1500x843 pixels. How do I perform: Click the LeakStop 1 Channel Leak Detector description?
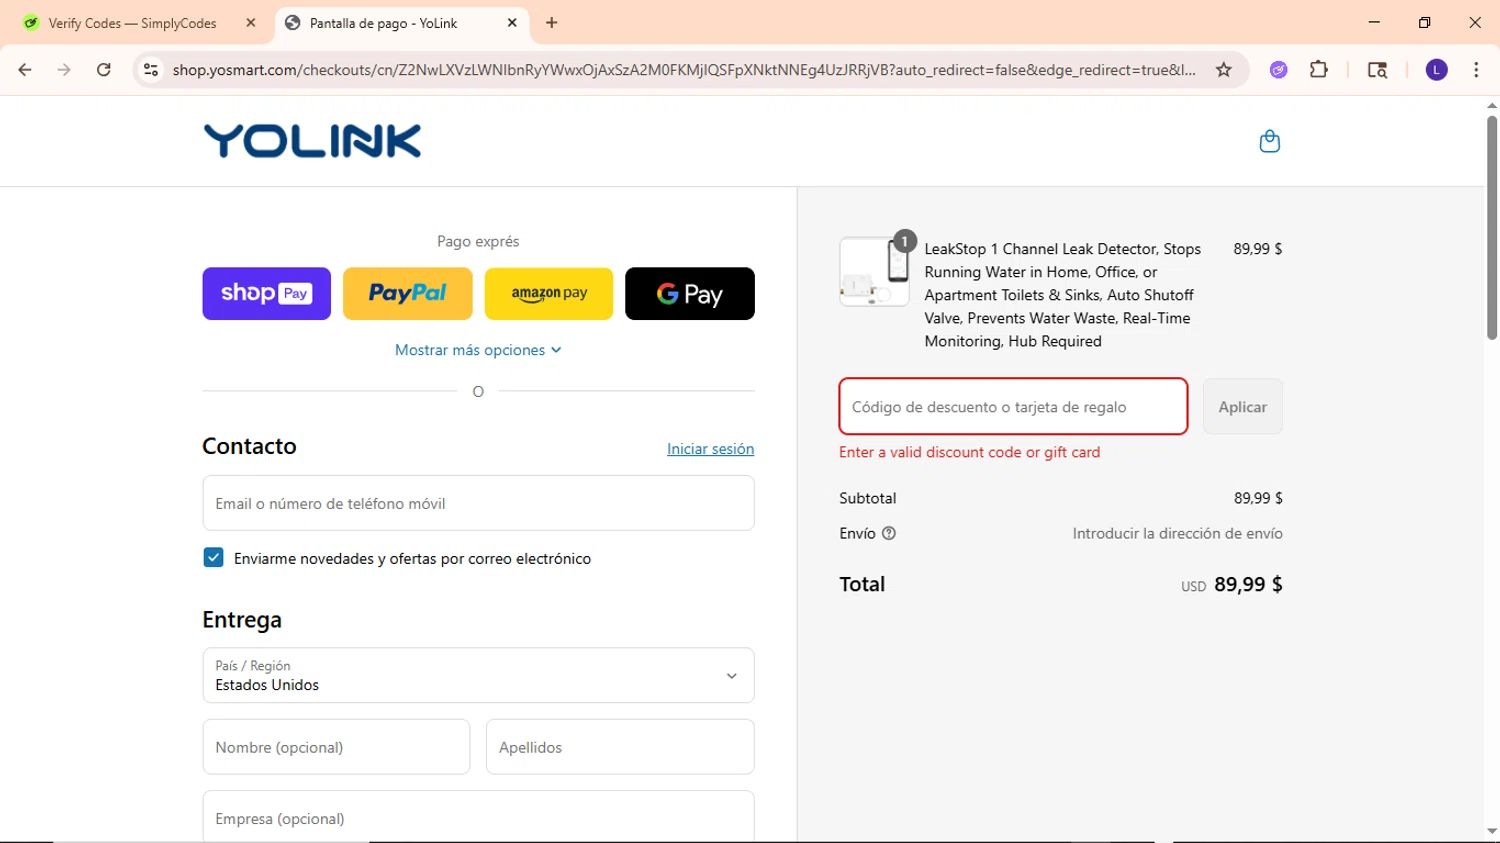1063,295
